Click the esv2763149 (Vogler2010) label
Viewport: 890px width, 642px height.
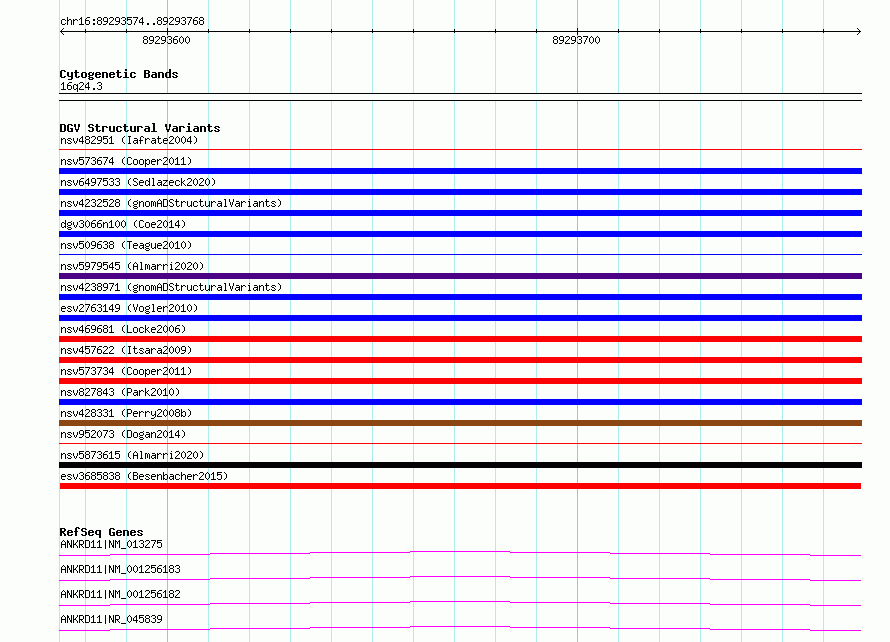pyautogui.click(x=129, y=308)
